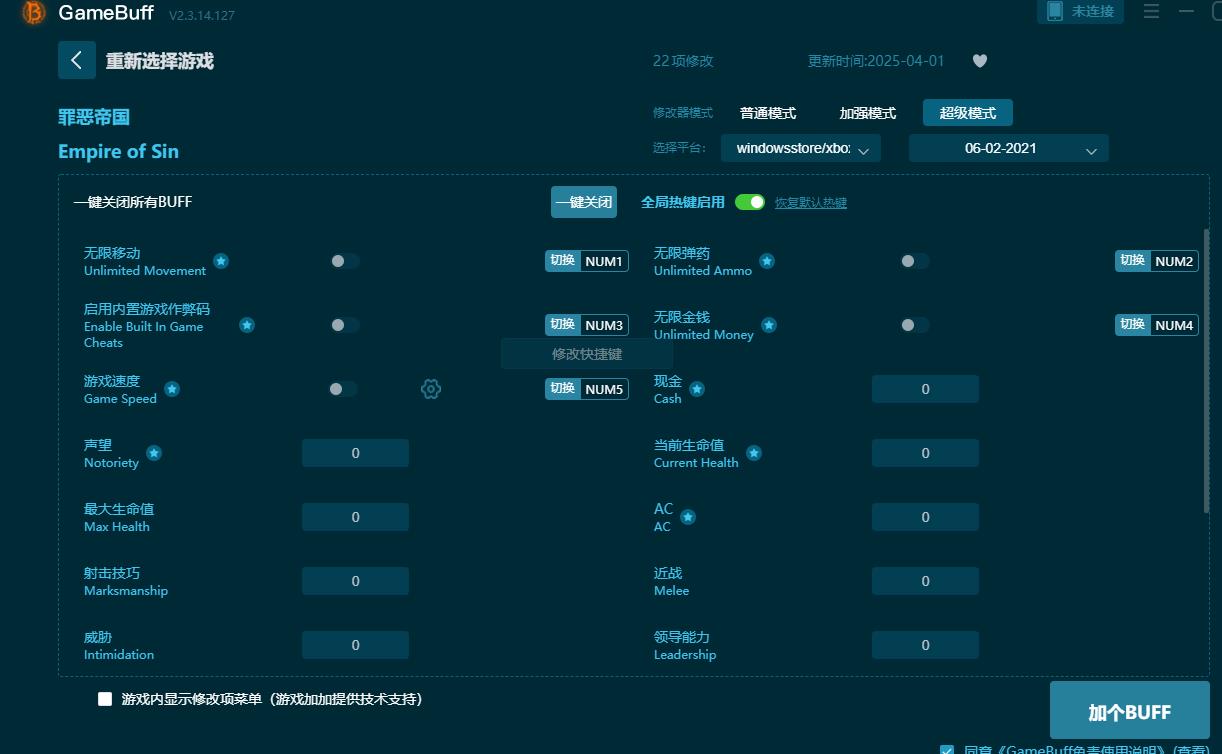Image resolution: width=1222 pixels, height=754 pixels.
Task: Click star icon next to Unlimited Ammo
Action: click(x=767, y=261)
